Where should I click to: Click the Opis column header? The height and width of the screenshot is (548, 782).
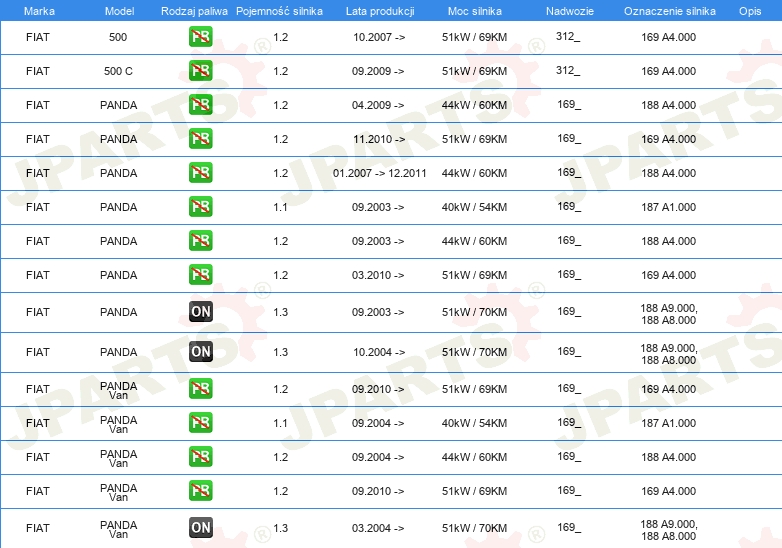click(x=750, y=11)
